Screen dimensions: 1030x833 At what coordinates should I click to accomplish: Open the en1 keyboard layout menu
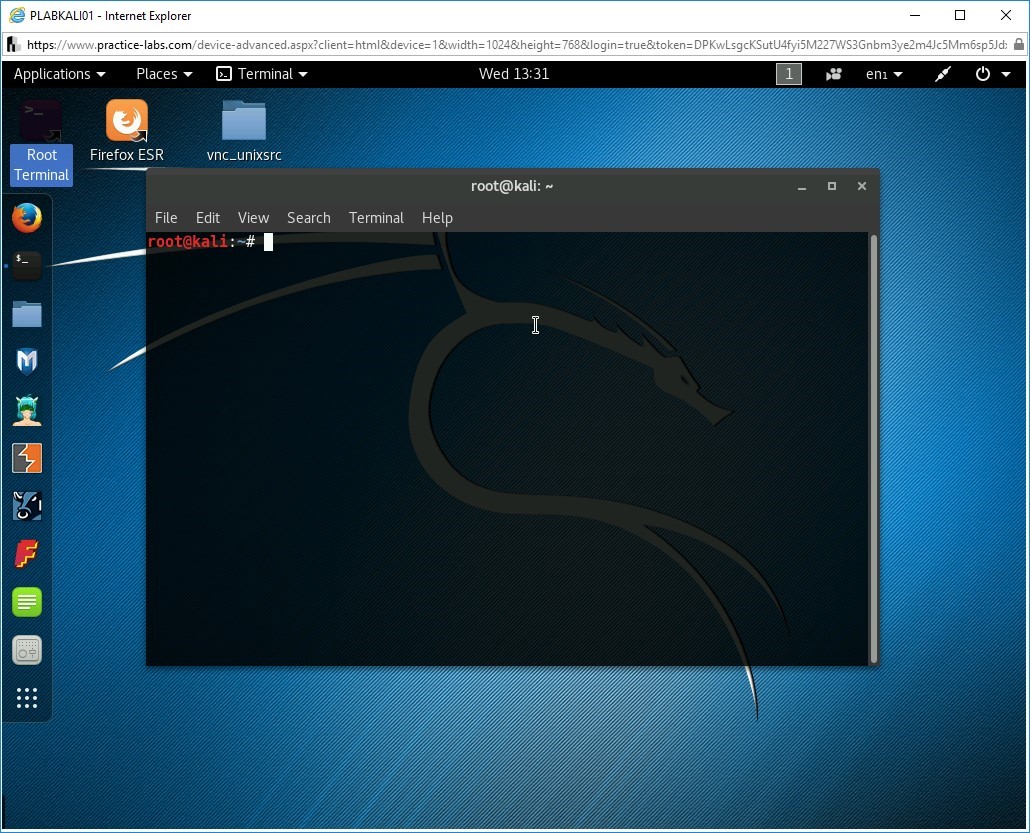pos(884,74)
